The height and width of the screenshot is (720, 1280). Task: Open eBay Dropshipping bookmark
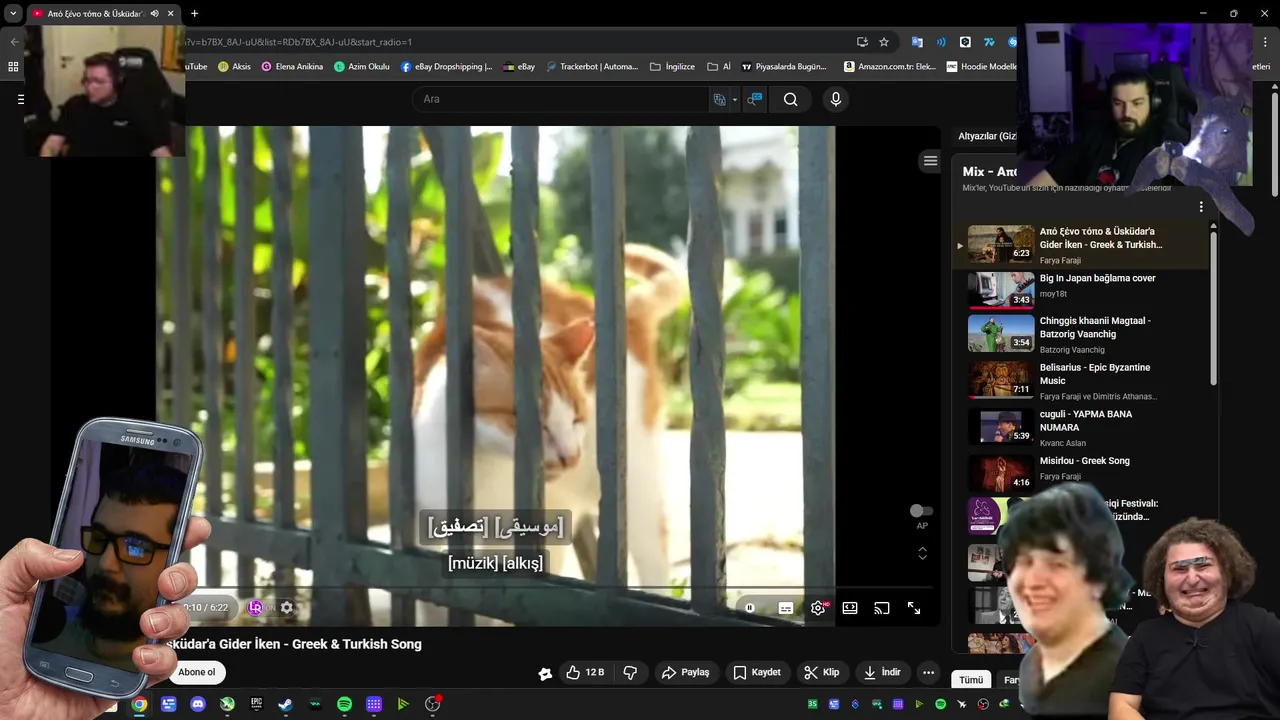click(446, 67)
